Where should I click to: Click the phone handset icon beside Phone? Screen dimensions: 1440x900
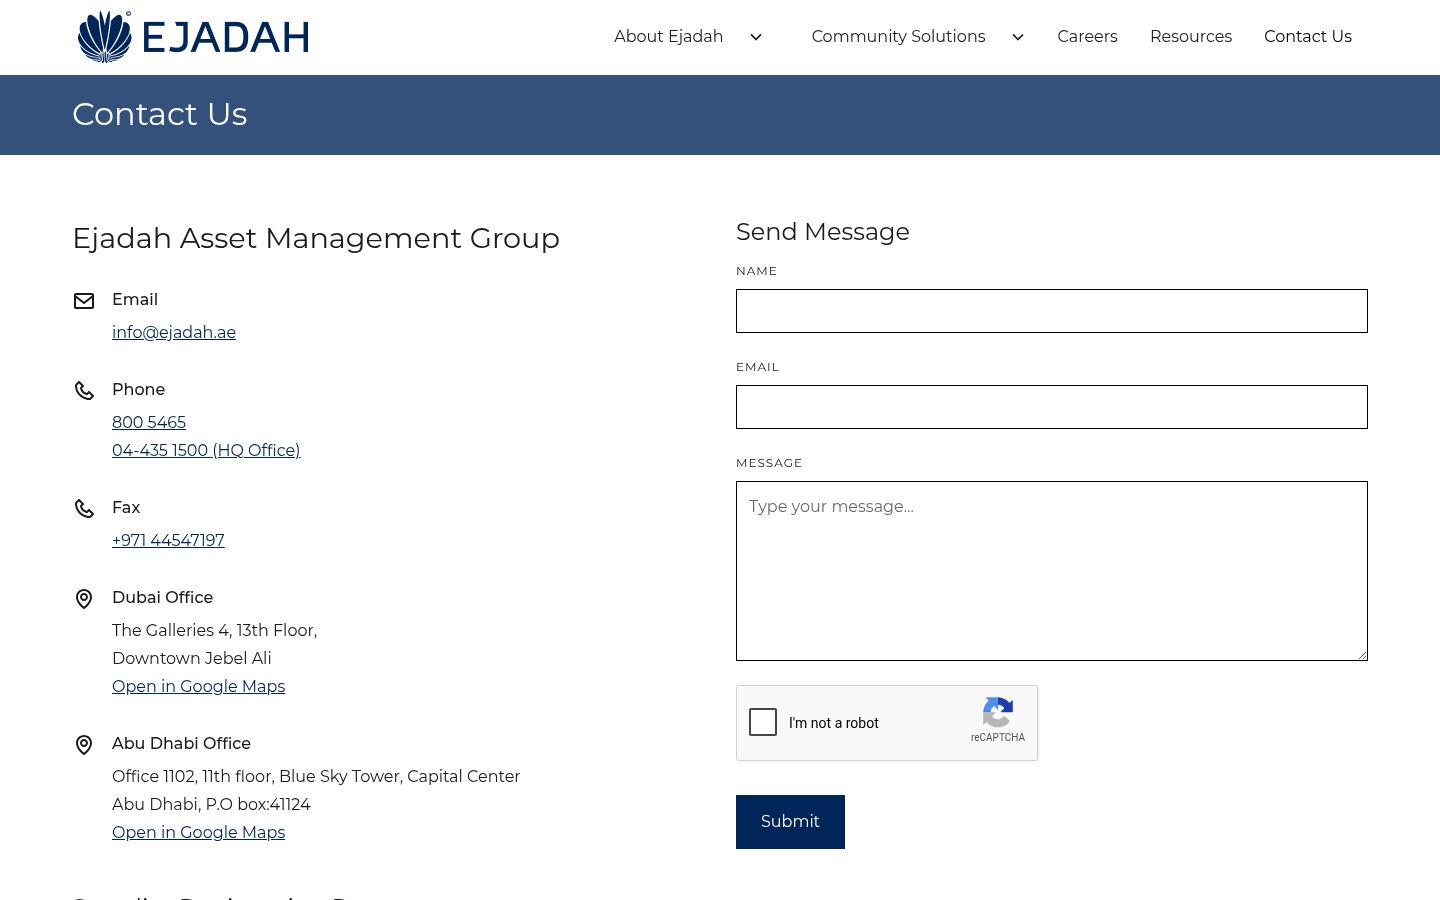tap(84, 390)
